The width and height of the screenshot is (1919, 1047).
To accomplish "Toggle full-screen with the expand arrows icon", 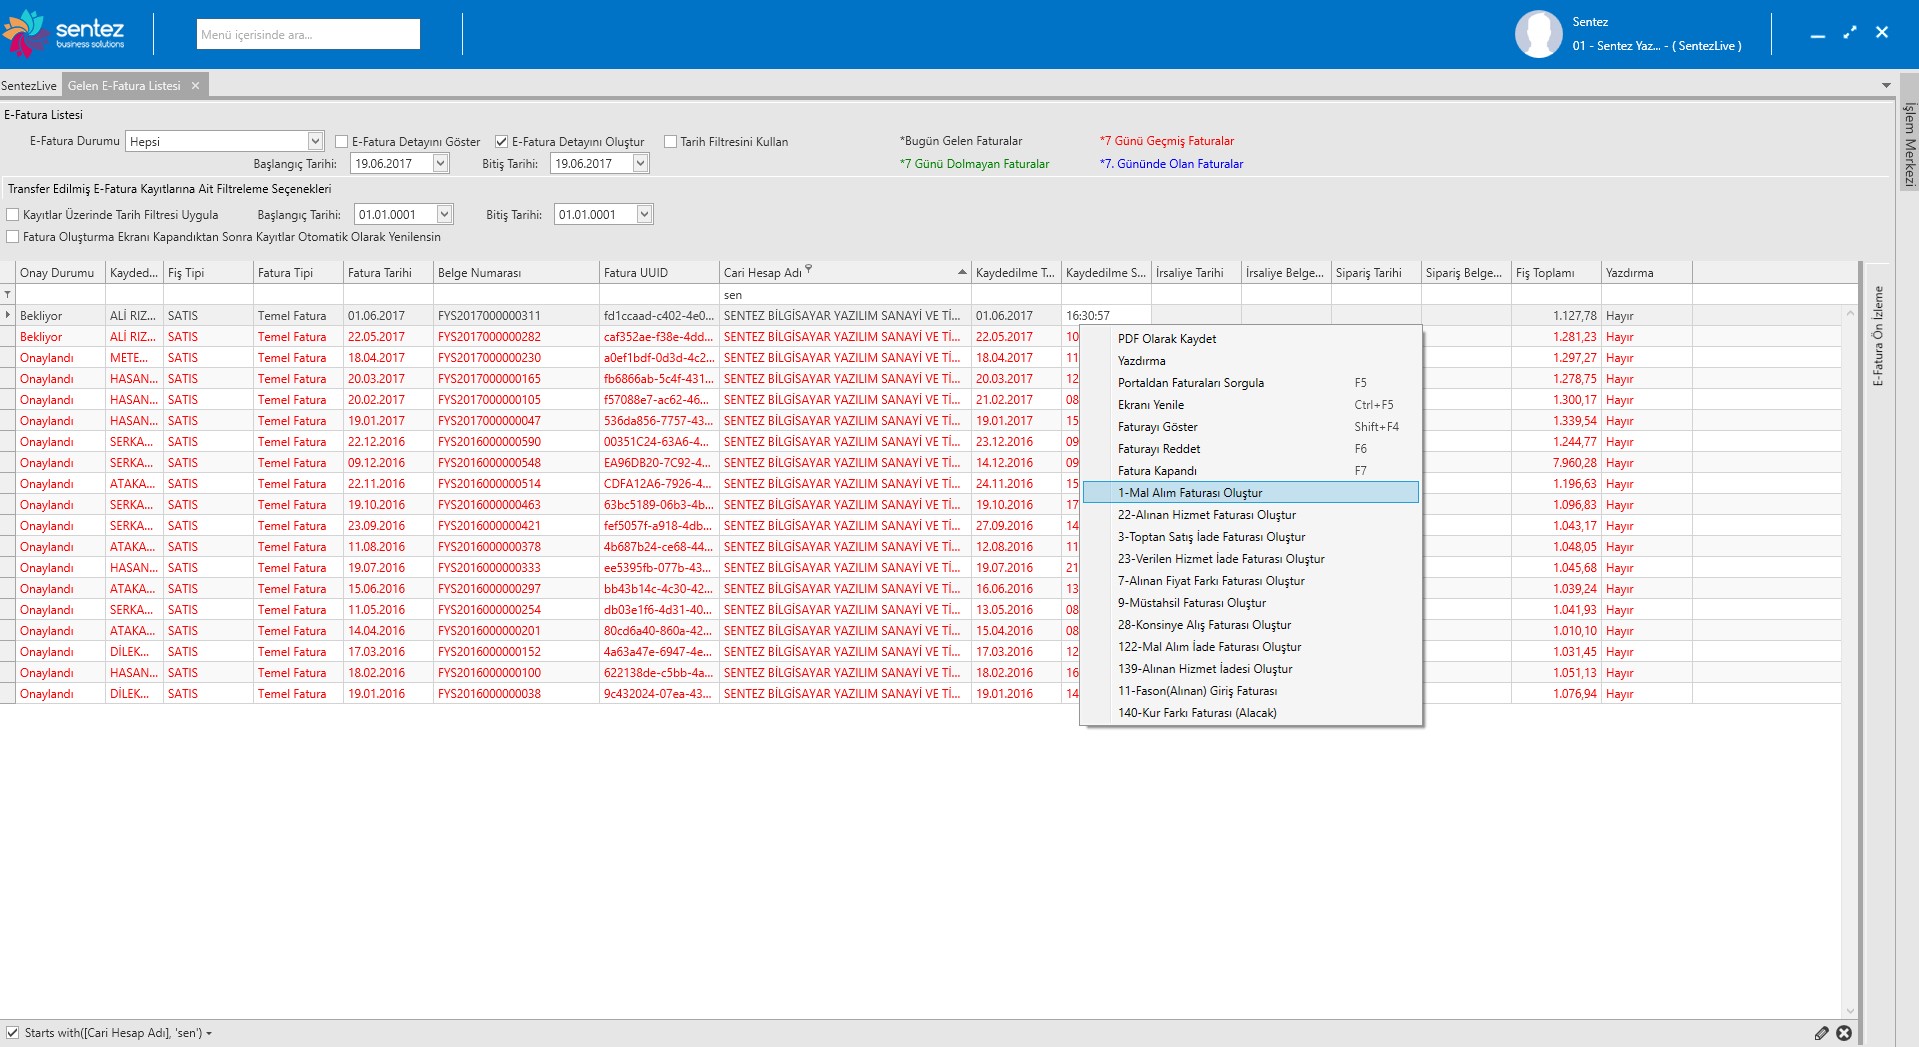I will click(x=1850, y=32).
